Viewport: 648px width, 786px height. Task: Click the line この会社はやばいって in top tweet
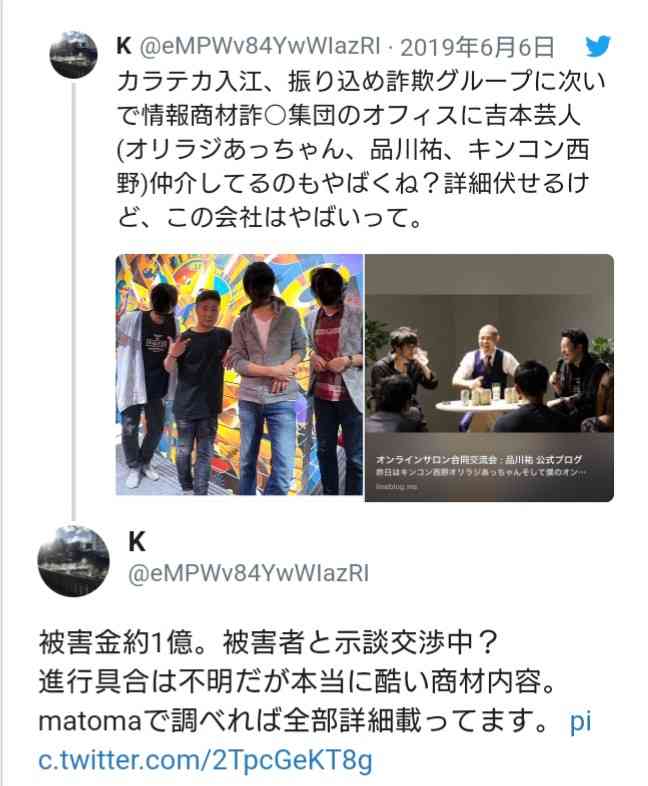(x=269, y=218)
